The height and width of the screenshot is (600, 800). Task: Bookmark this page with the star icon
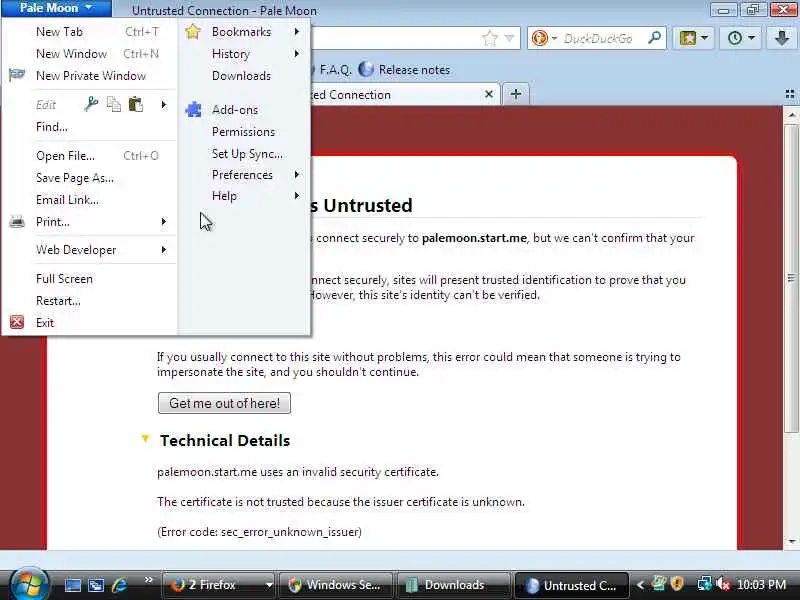click(x=490, y=38)
